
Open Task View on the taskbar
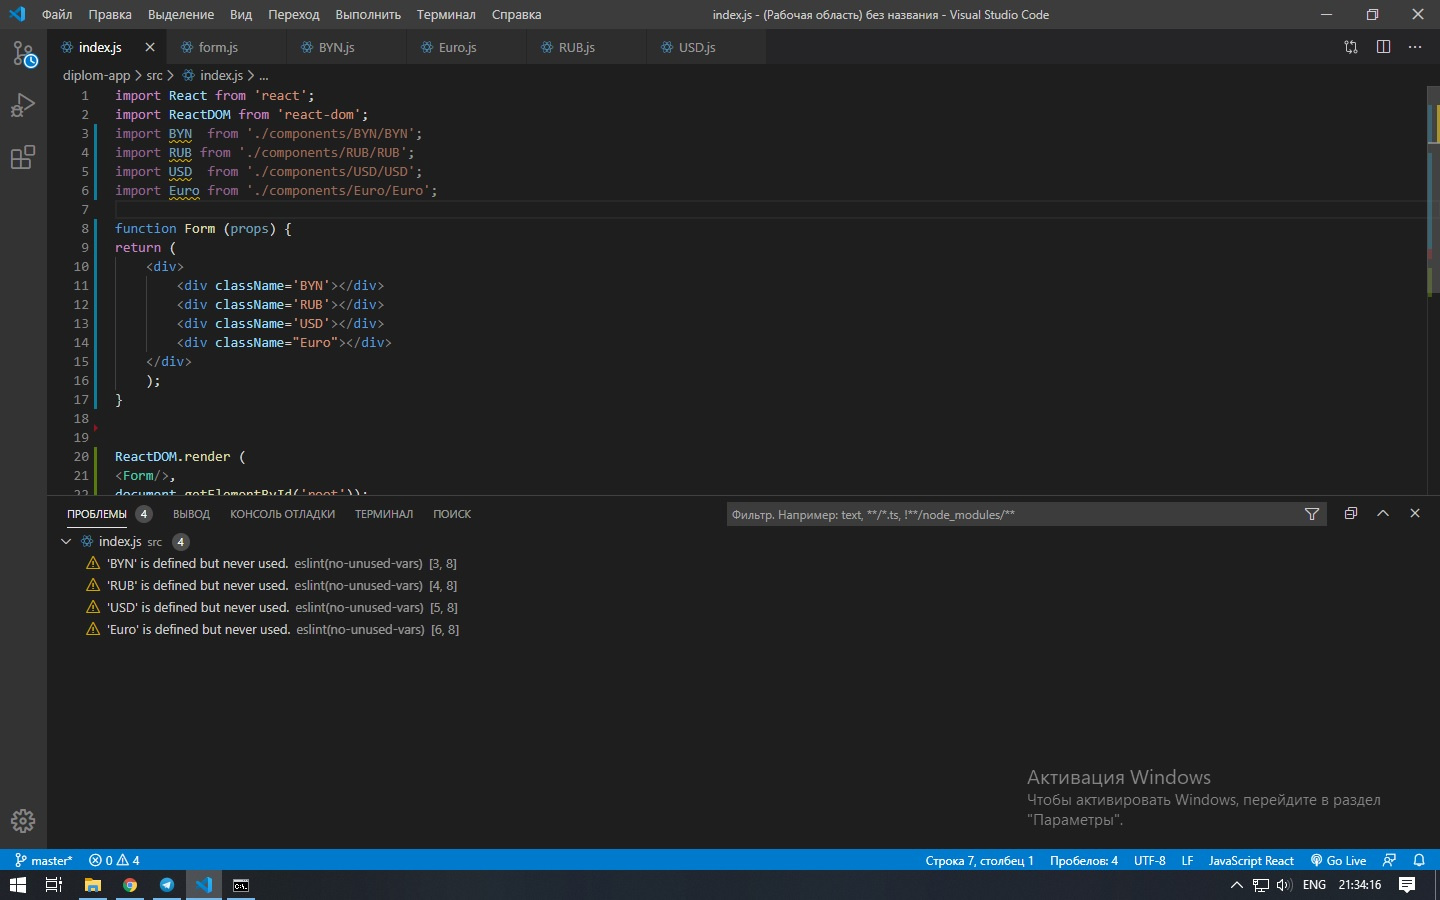(54, 885)
